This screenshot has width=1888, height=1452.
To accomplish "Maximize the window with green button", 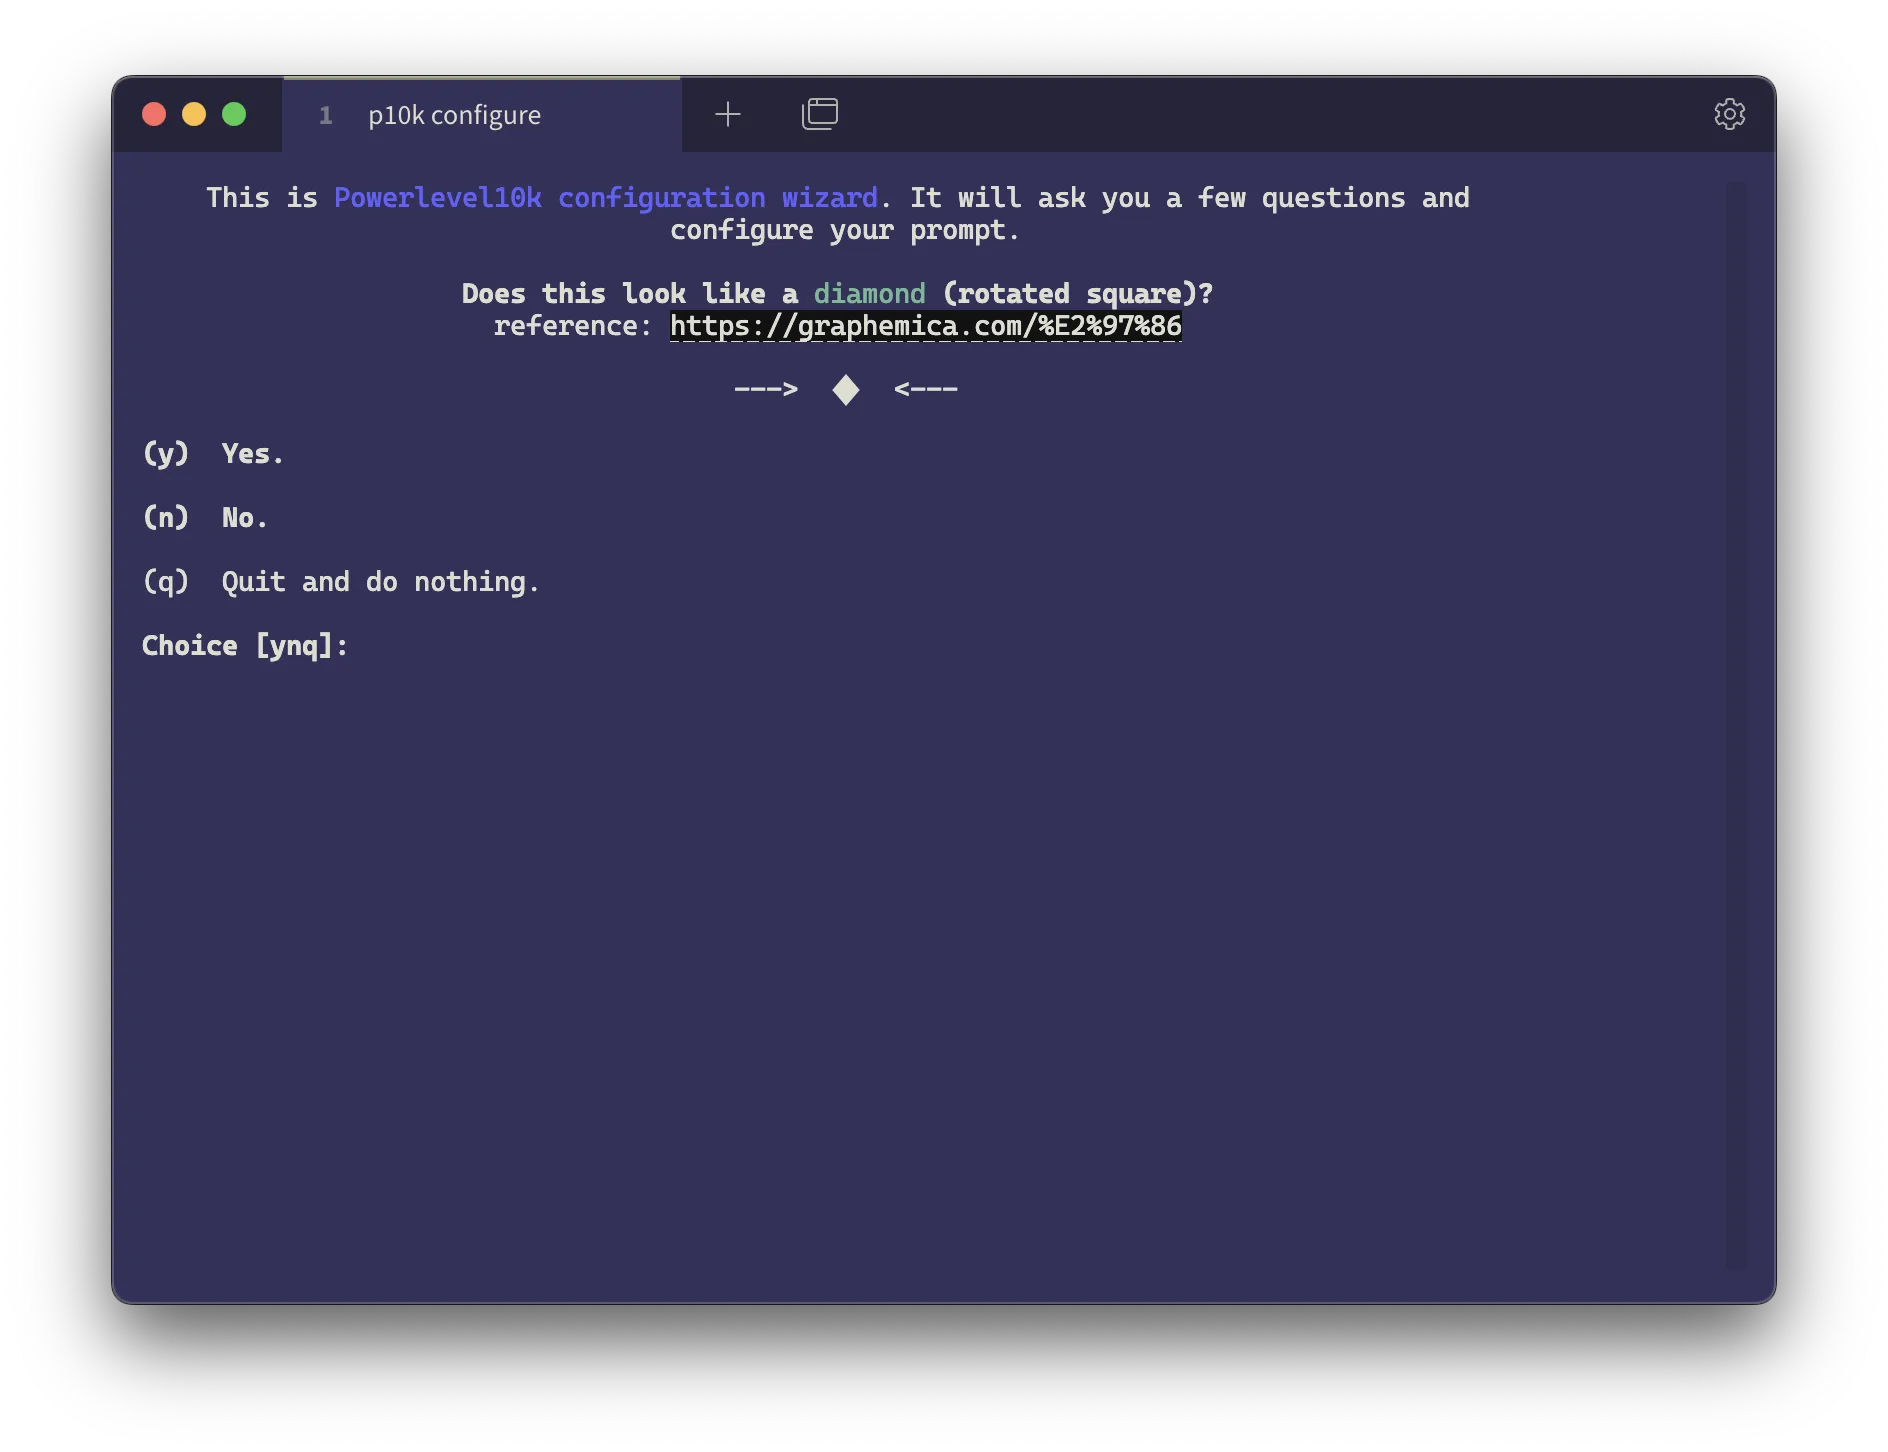I will [x=234, y=114].
